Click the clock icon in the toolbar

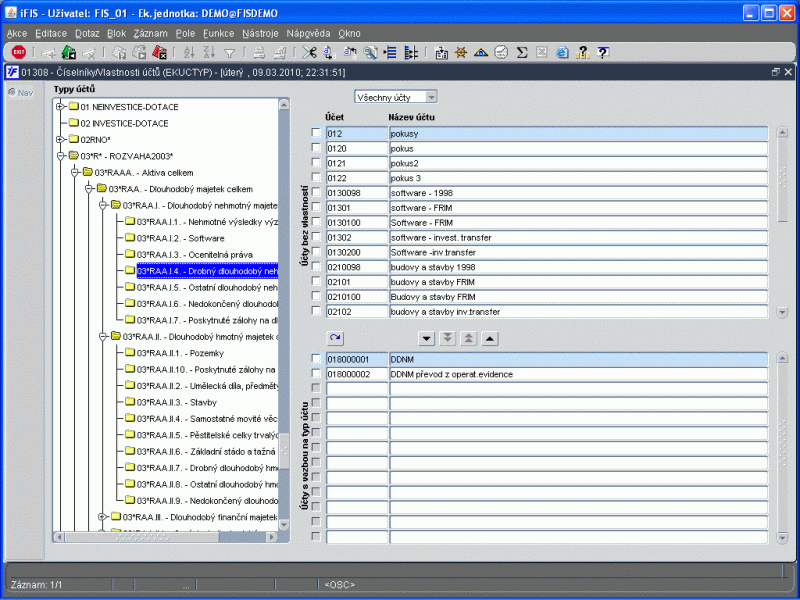click(501, 52)
